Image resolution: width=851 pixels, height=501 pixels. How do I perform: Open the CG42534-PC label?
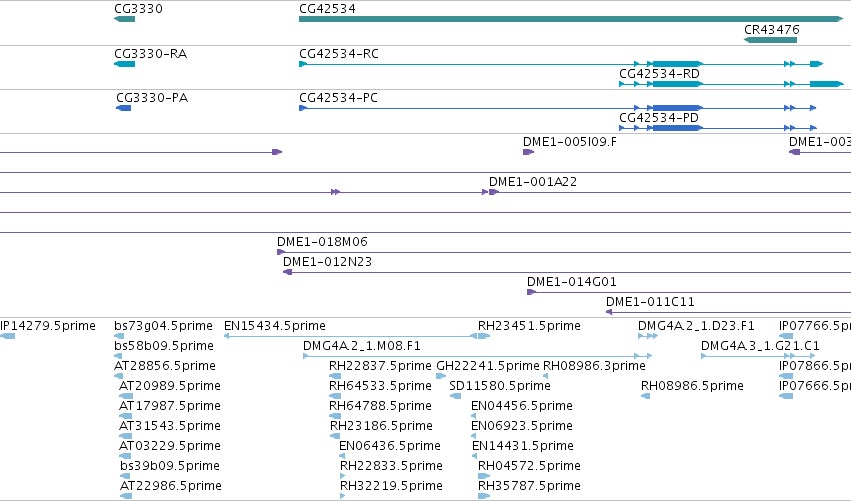pos(338,98)
